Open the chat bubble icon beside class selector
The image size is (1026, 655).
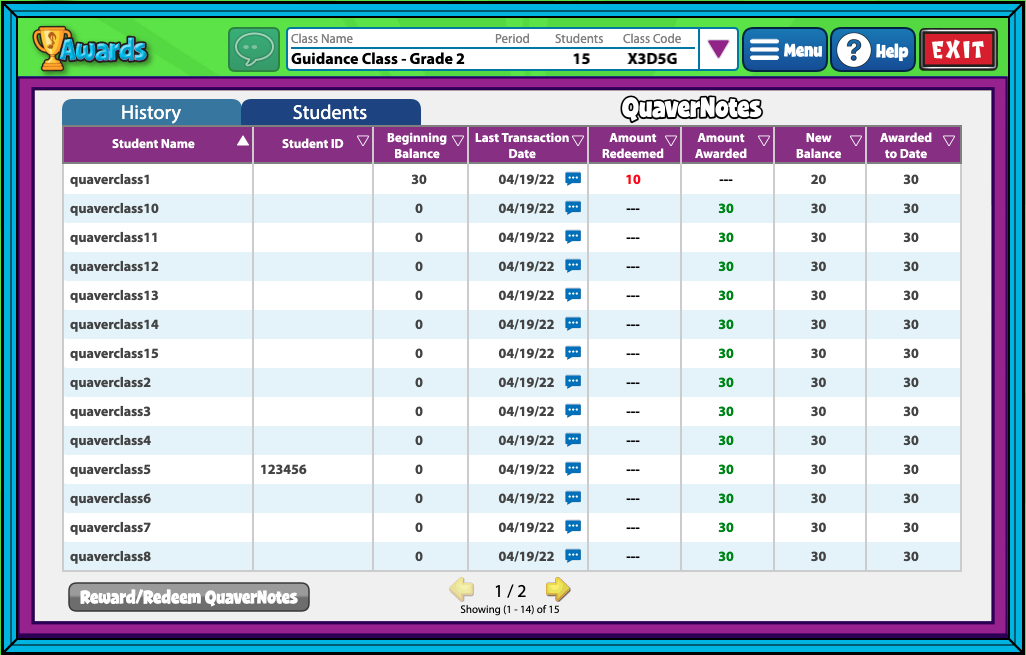pyautogui.click(x=254, y=49)
